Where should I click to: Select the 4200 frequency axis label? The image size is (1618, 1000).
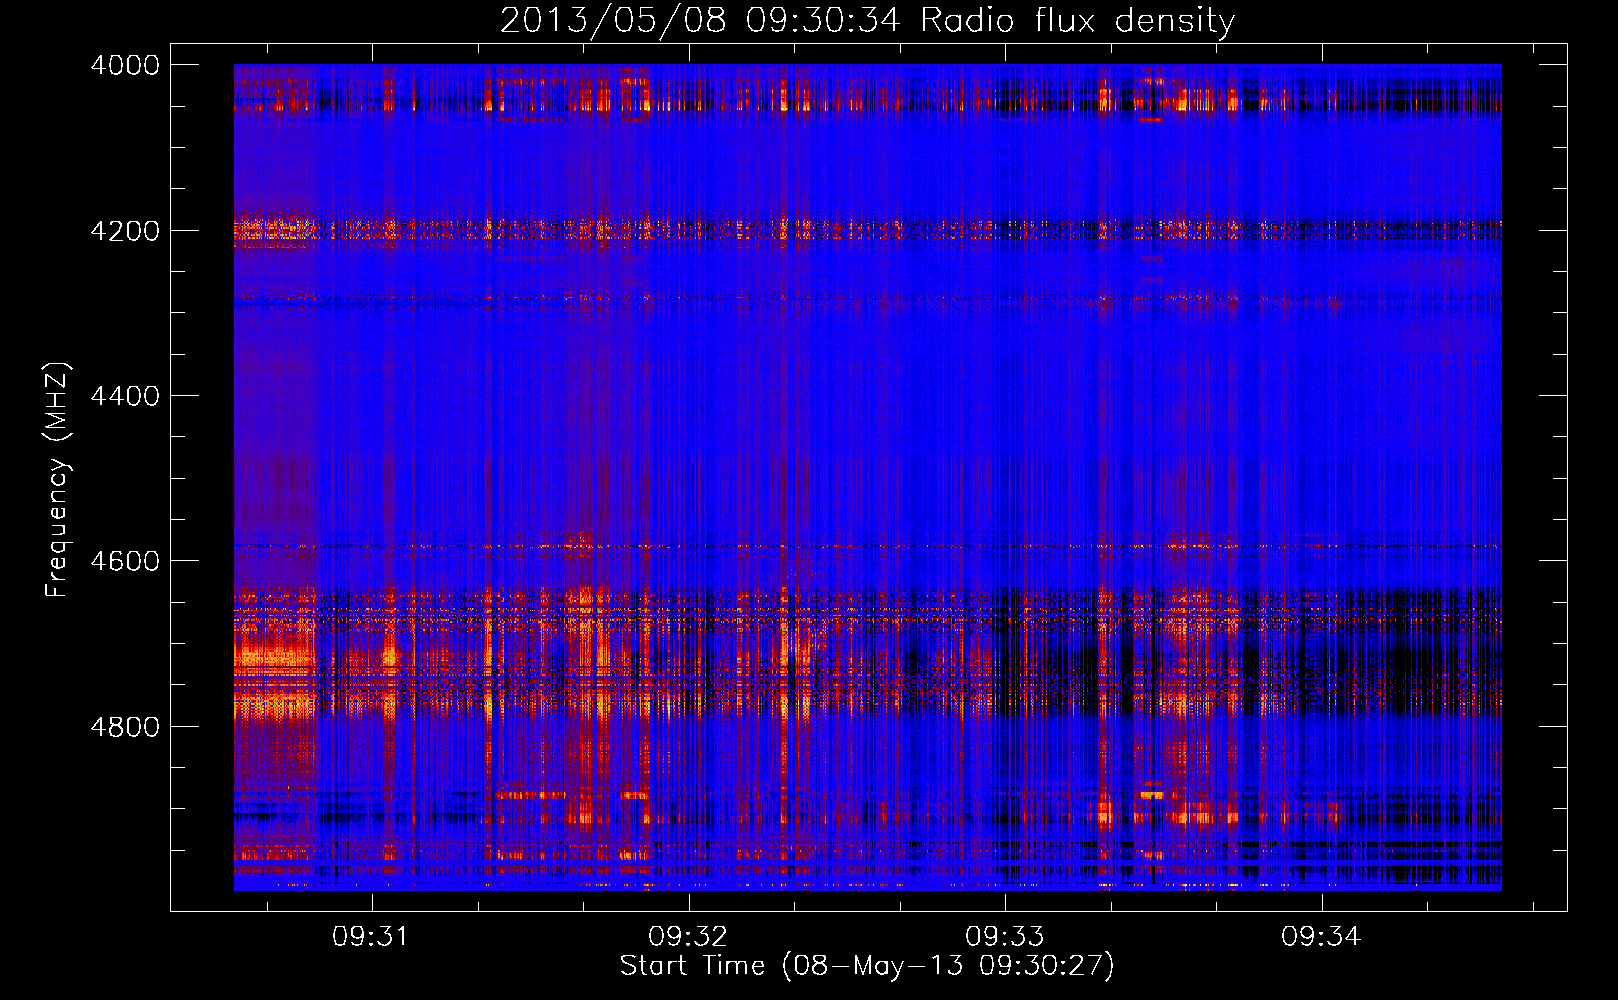(125, 231)
